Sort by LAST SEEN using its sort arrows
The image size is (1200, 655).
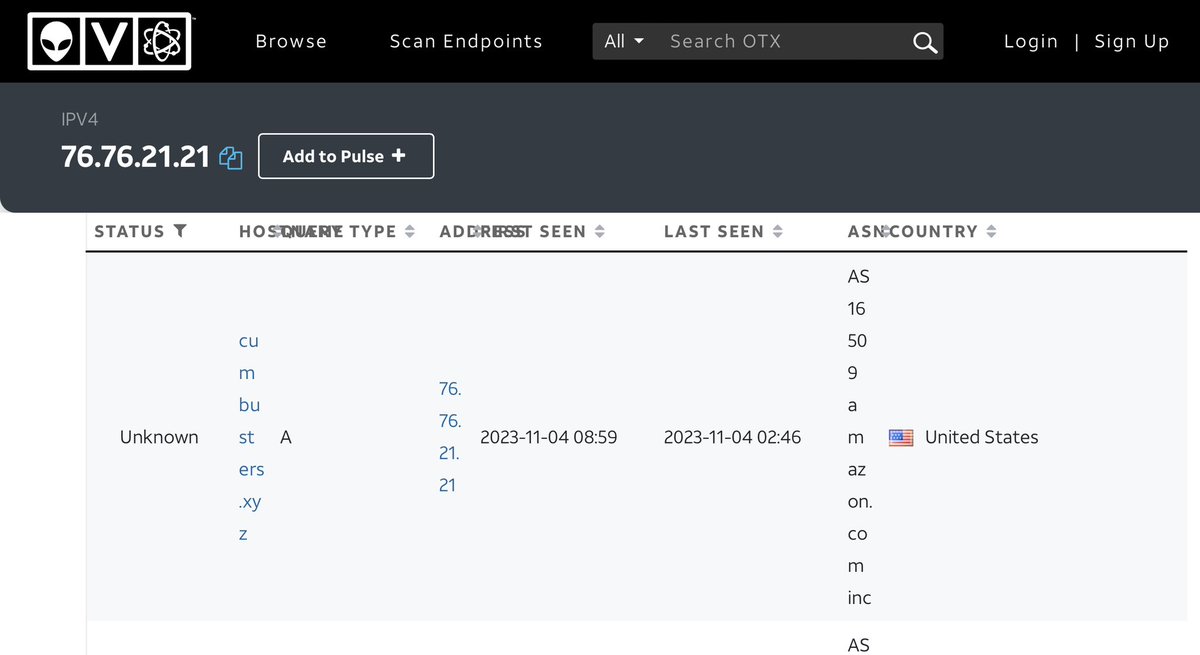click(777, 232)
